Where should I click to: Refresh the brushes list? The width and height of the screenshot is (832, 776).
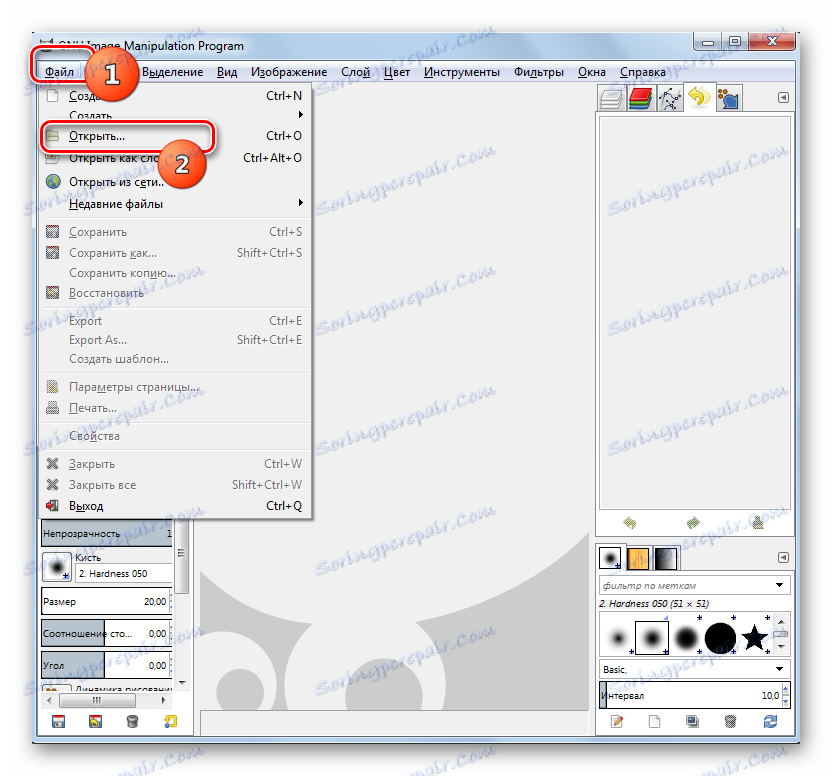769,721
